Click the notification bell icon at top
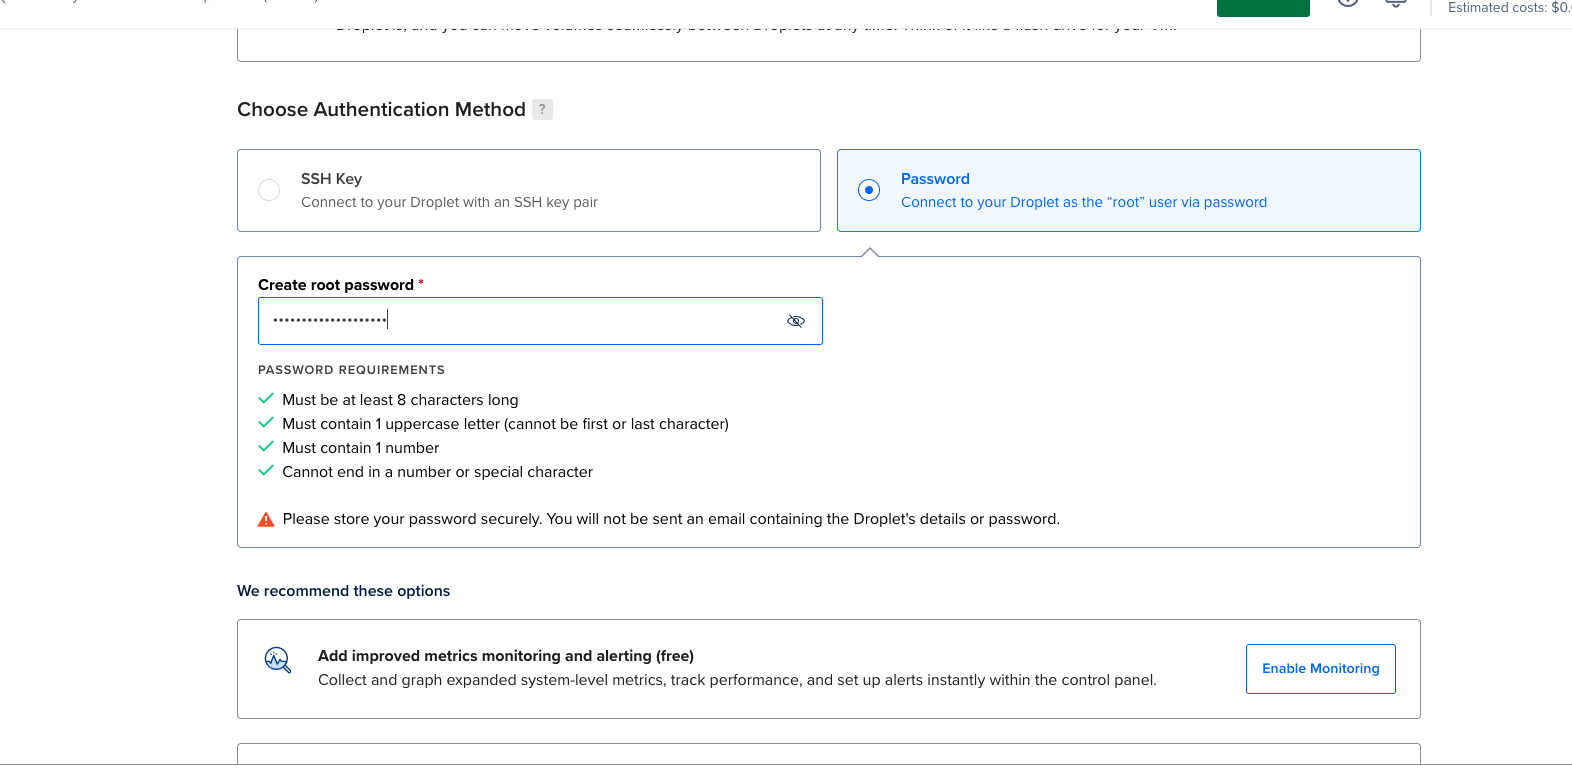Viewport: 1572px width, 774px height. coord(1395,3)
